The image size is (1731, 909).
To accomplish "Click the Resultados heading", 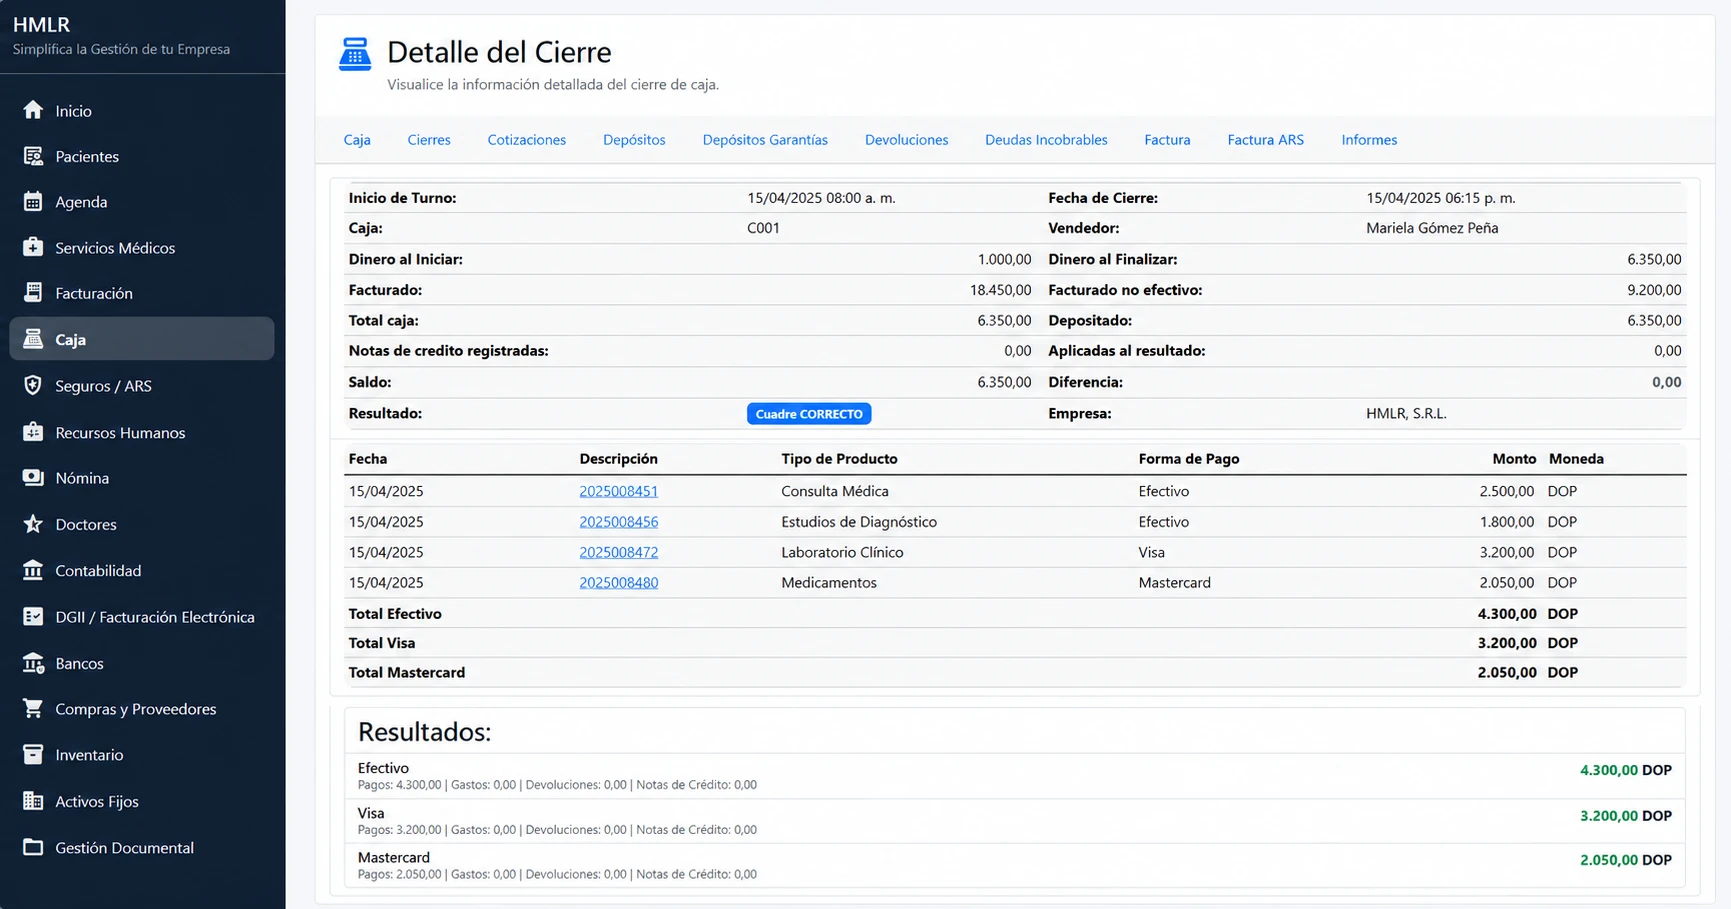I will pyautogui.click(x=424, y=732).
